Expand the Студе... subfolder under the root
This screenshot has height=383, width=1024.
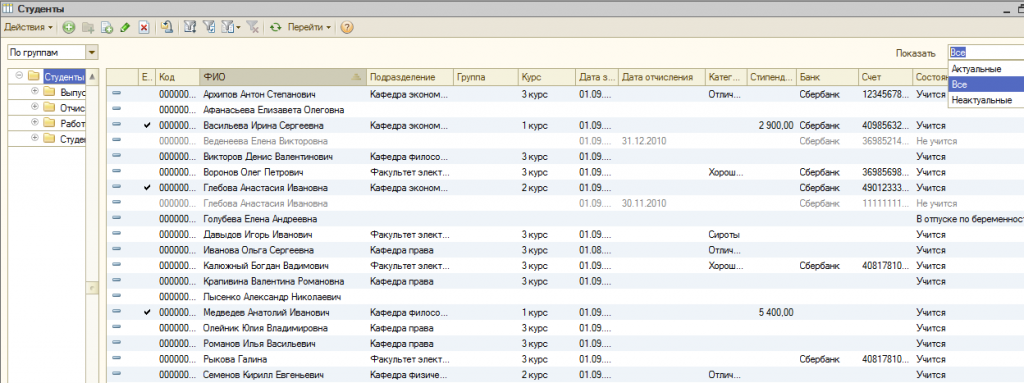pyautogui.click(x=35, y=138)
